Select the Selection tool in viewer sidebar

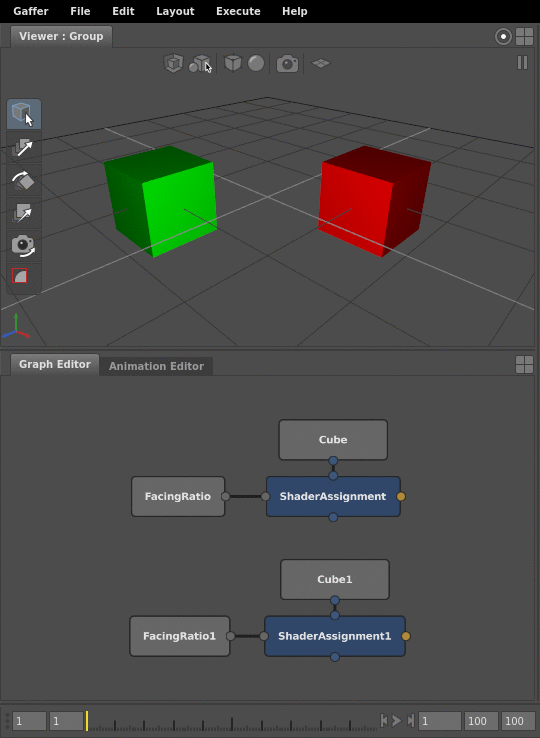(24, 114)
